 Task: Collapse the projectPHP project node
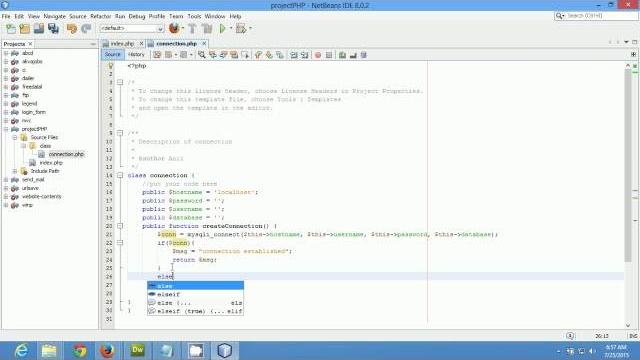click(6, 129)
